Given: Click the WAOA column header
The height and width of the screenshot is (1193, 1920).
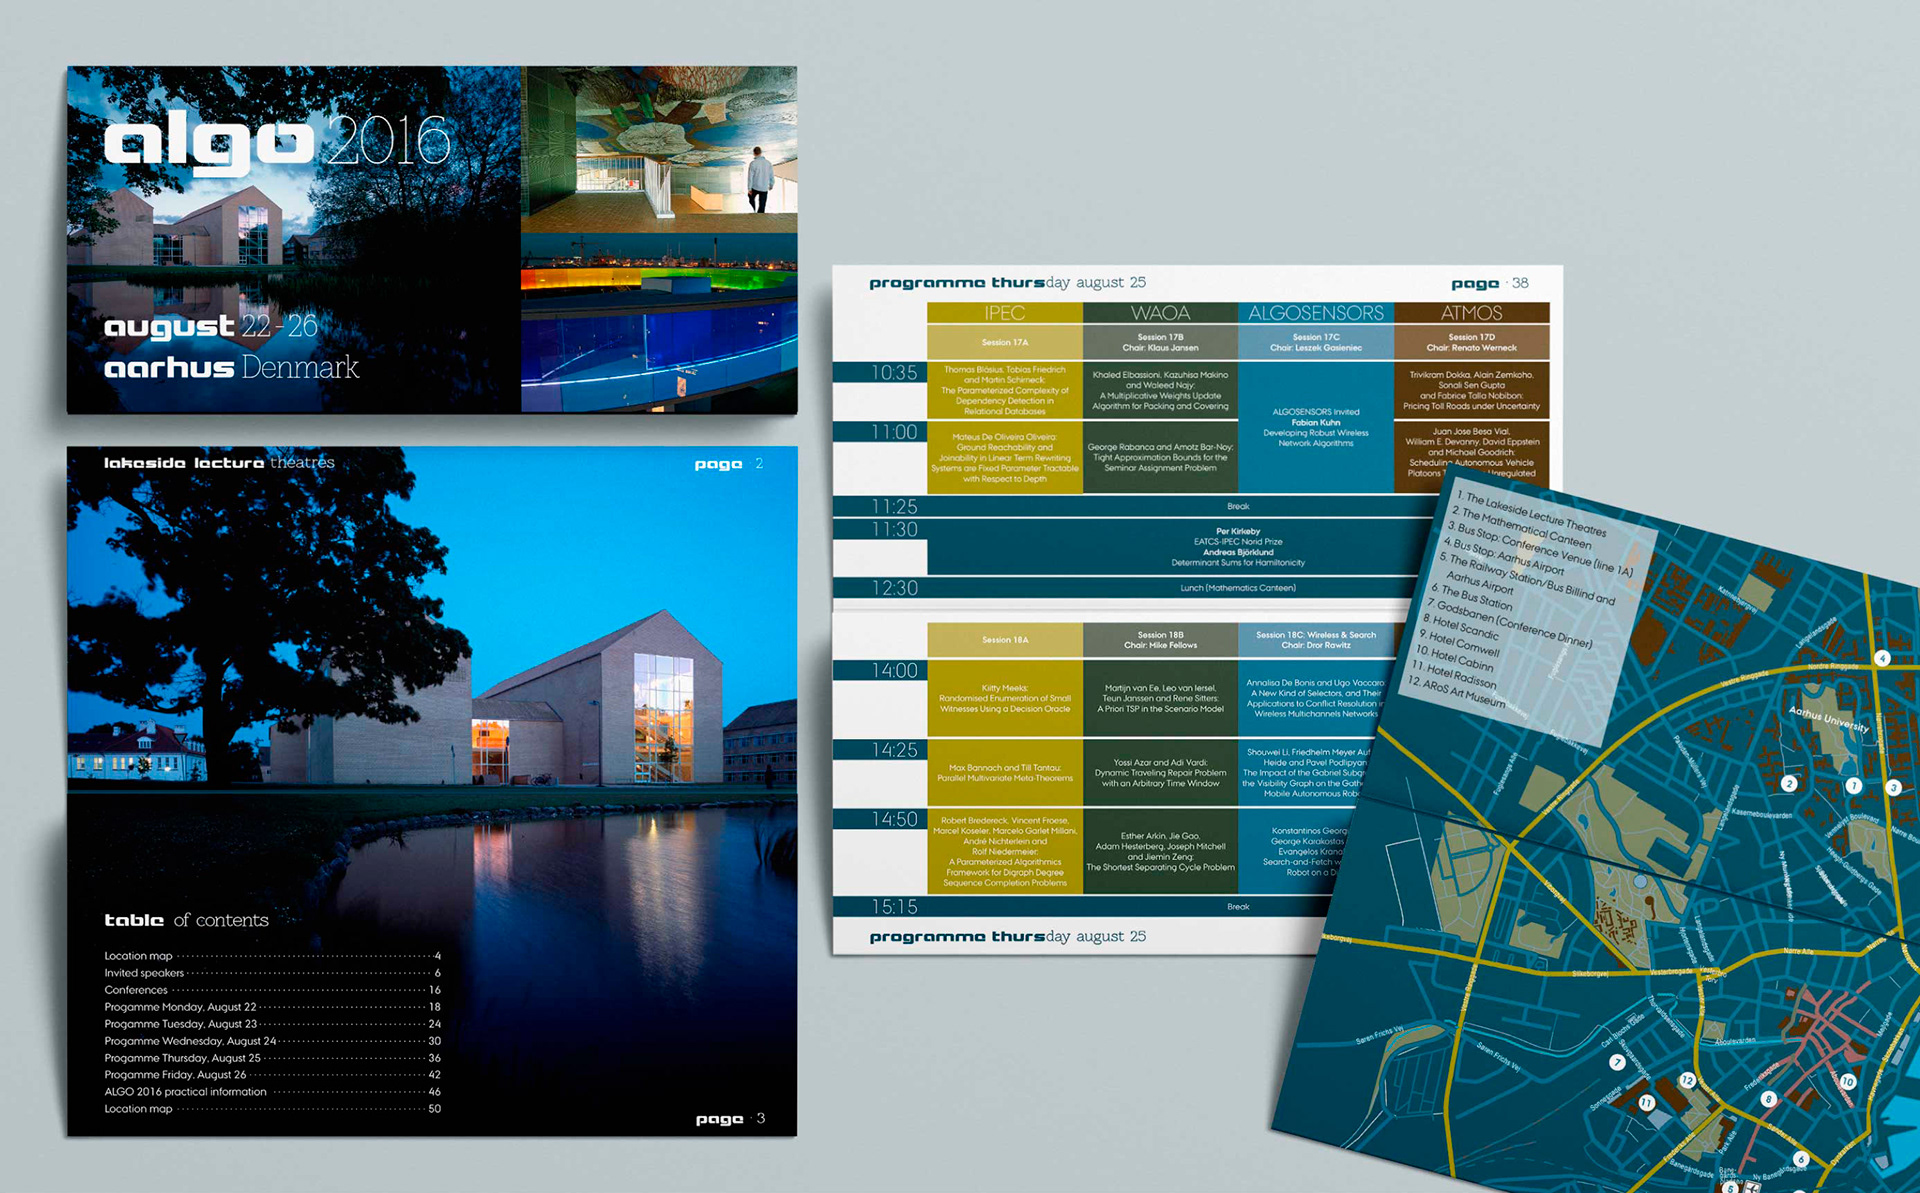Looking at the screenshot, I should (x=1160, y=313).
